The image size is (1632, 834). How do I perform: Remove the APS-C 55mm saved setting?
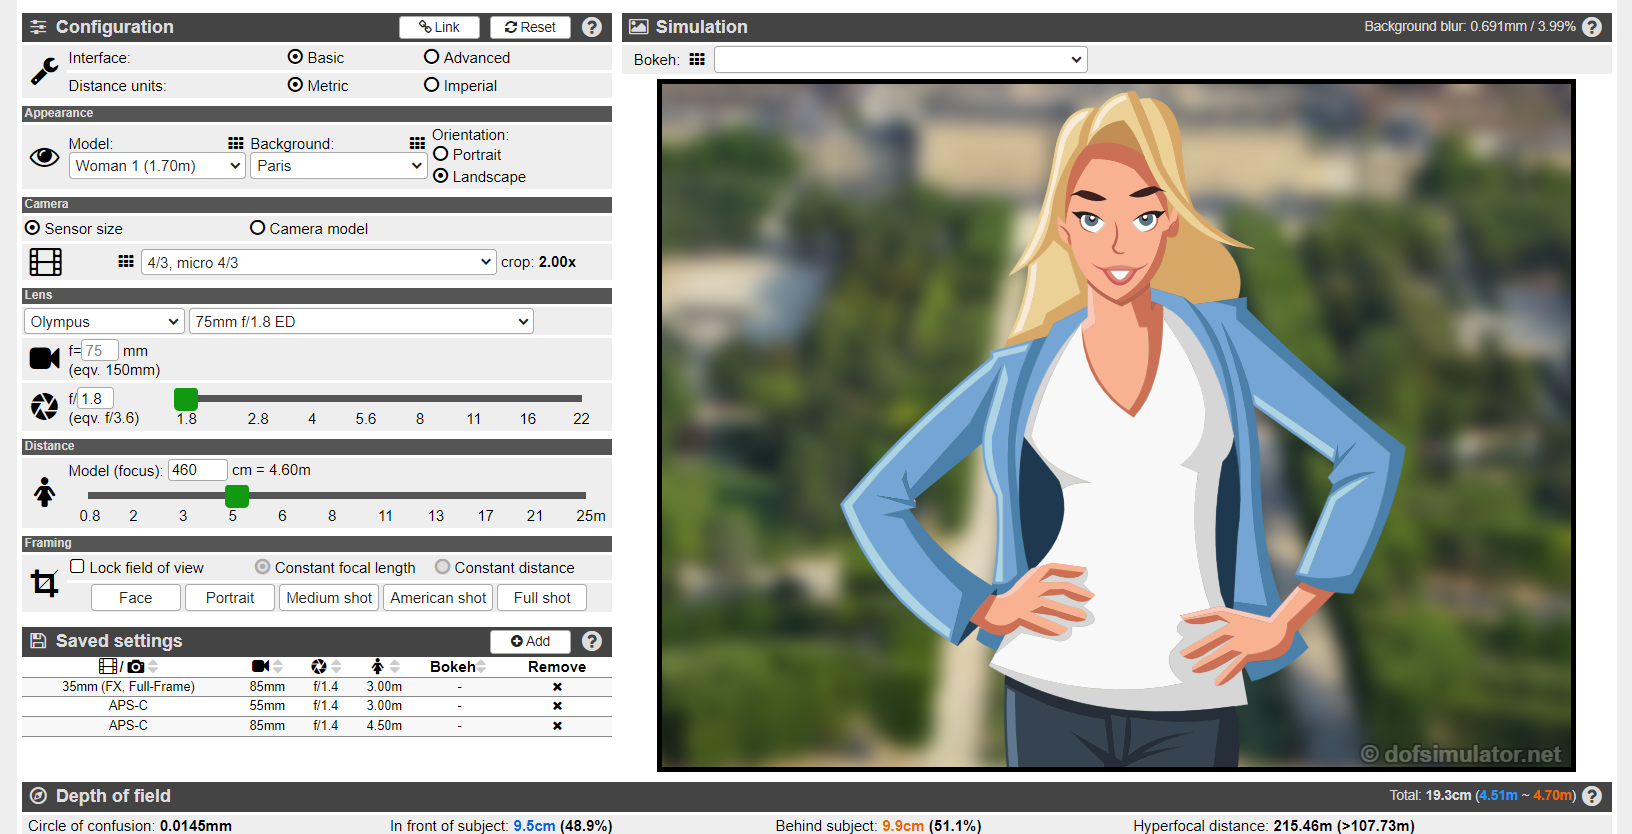tap(557, 706)
